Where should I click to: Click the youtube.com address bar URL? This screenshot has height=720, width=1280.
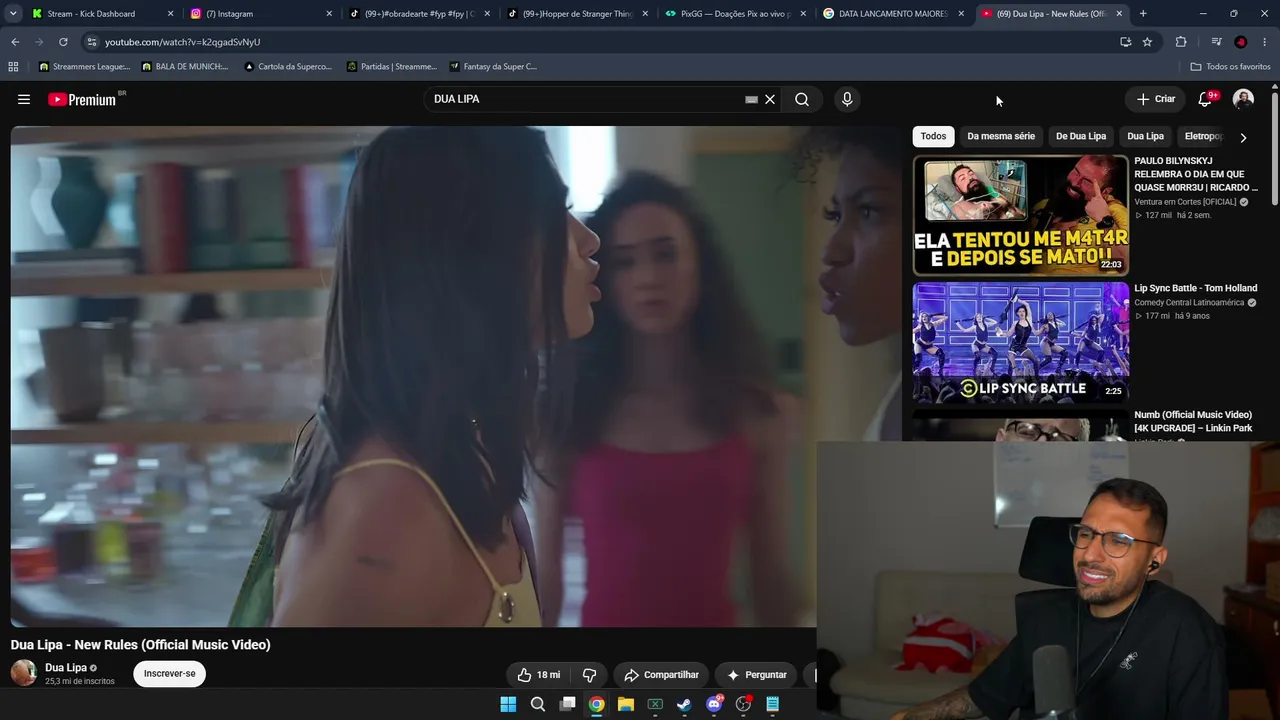pos(183,42)
